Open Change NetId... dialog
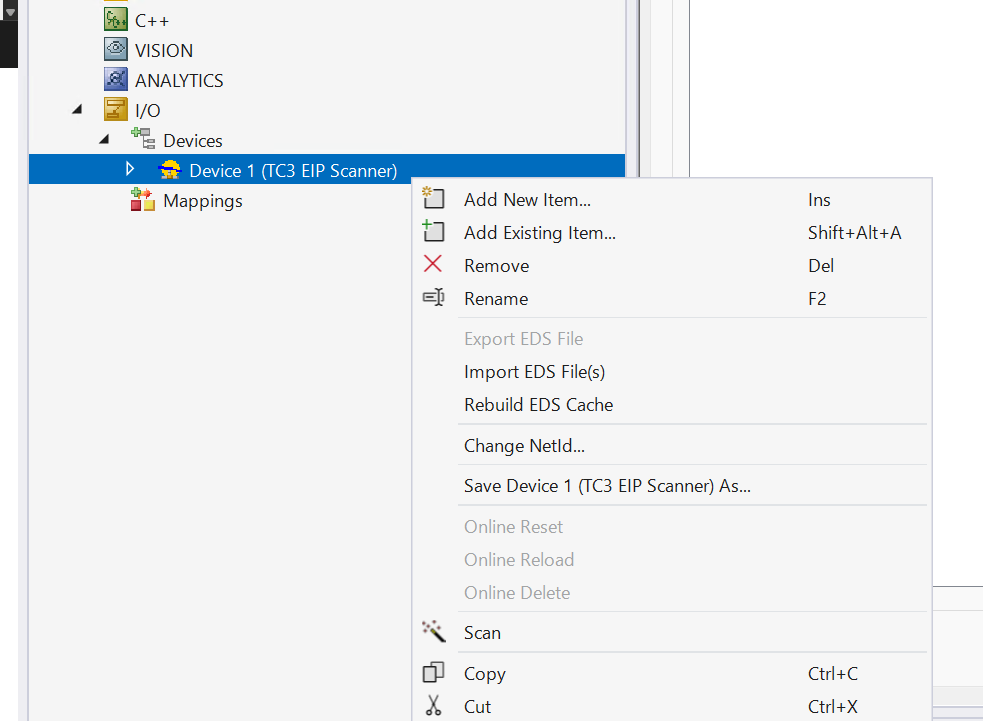This screenshot has height=721, width=983. coord(524,446)
